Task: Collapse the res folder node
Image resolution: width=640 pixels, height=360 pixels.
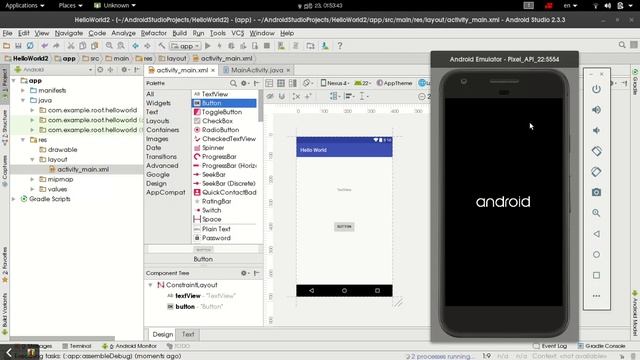Action: pyautogui.click(x=23, y=140)
